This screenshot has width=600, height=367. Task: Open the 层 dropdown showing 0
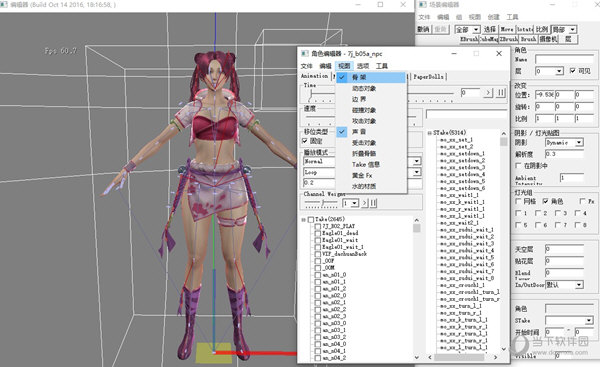coord(559,71)
